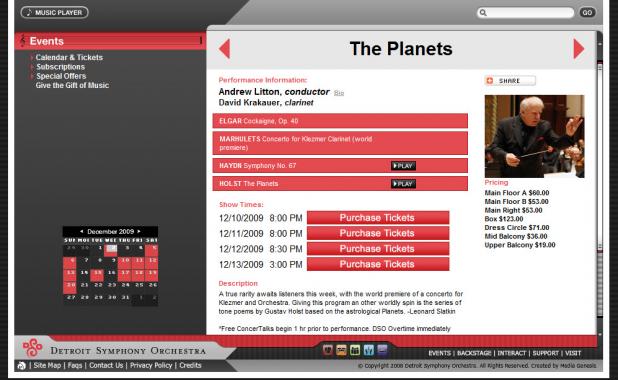Screen dimensions: 618x380
Task: Purchase tickets for 12/13/2009 3:00 PM
Action: [378, 264]
